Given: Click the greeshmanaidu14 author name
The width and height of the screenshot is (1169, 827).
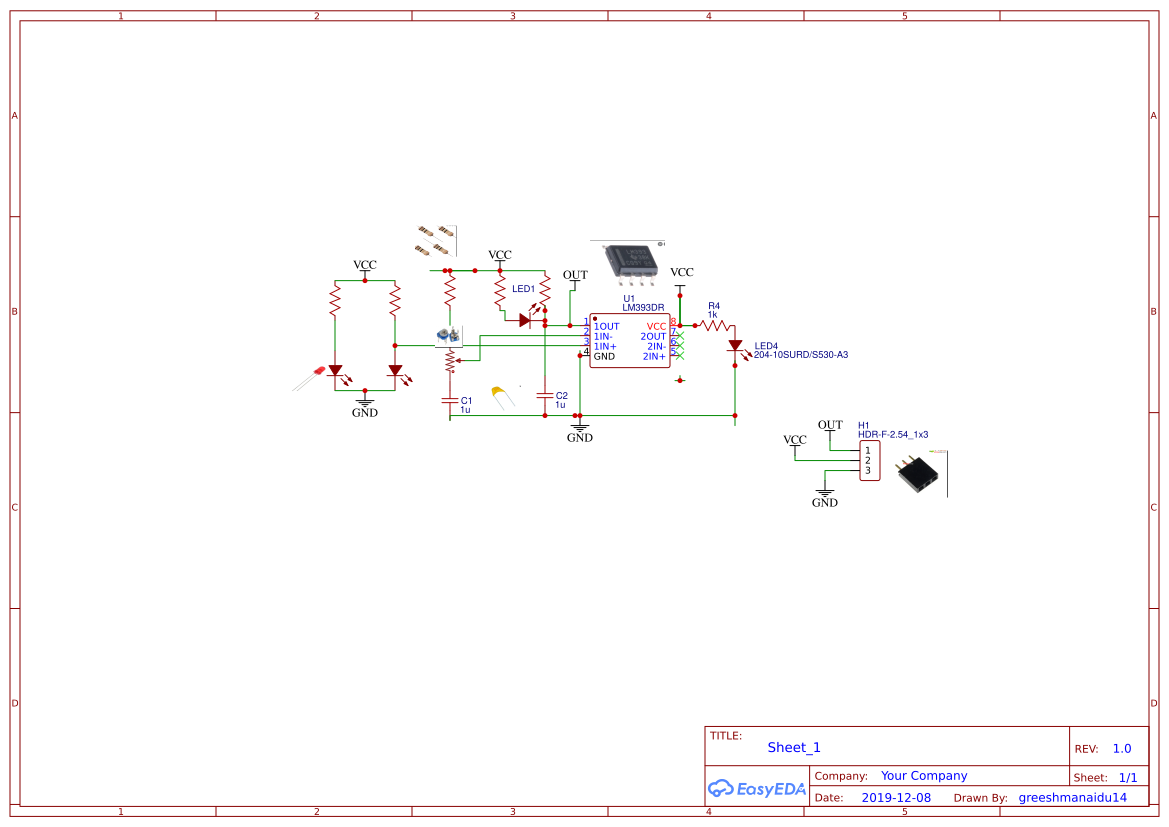Looking at the screenshot, I should coord(1074,797).
